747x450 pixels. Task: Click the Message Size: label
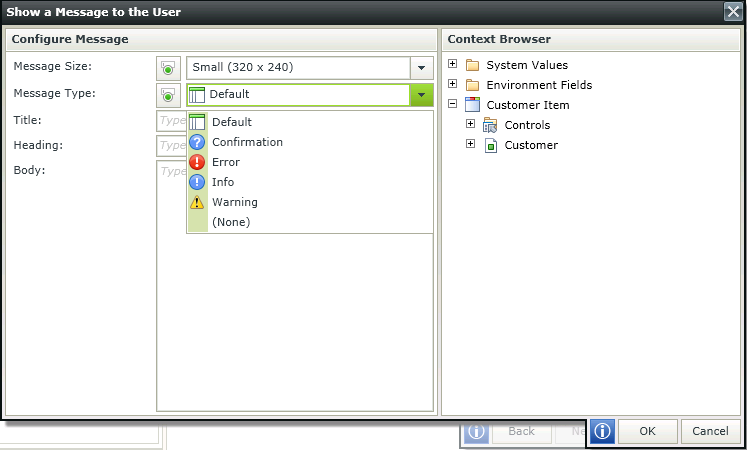[52, 66]
